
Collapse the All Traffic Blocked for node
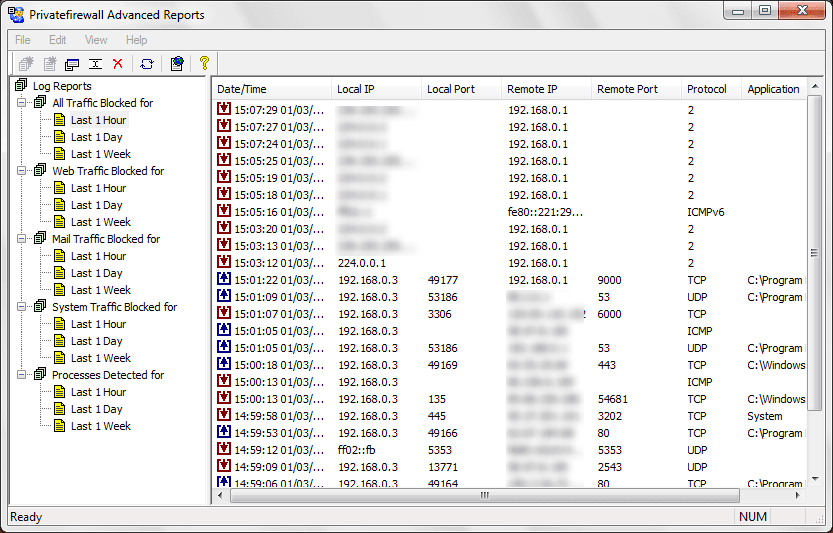[x=22, y=103]
